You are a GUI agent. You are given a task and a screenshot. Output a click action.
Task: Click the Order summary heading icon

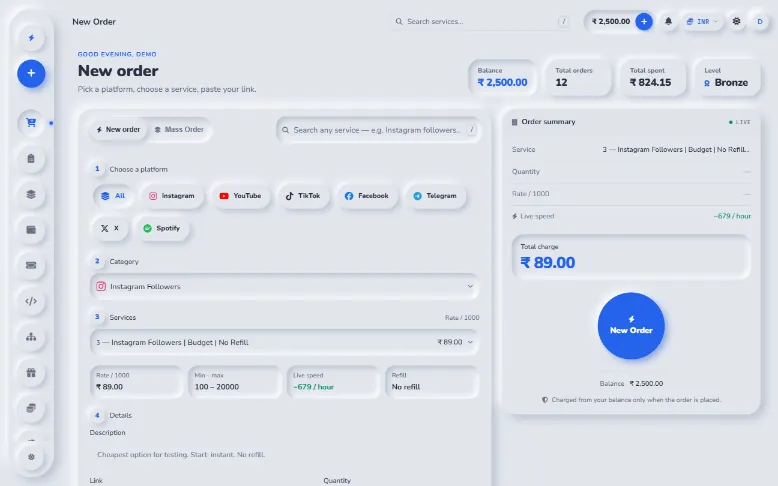(x=515, y=122)
